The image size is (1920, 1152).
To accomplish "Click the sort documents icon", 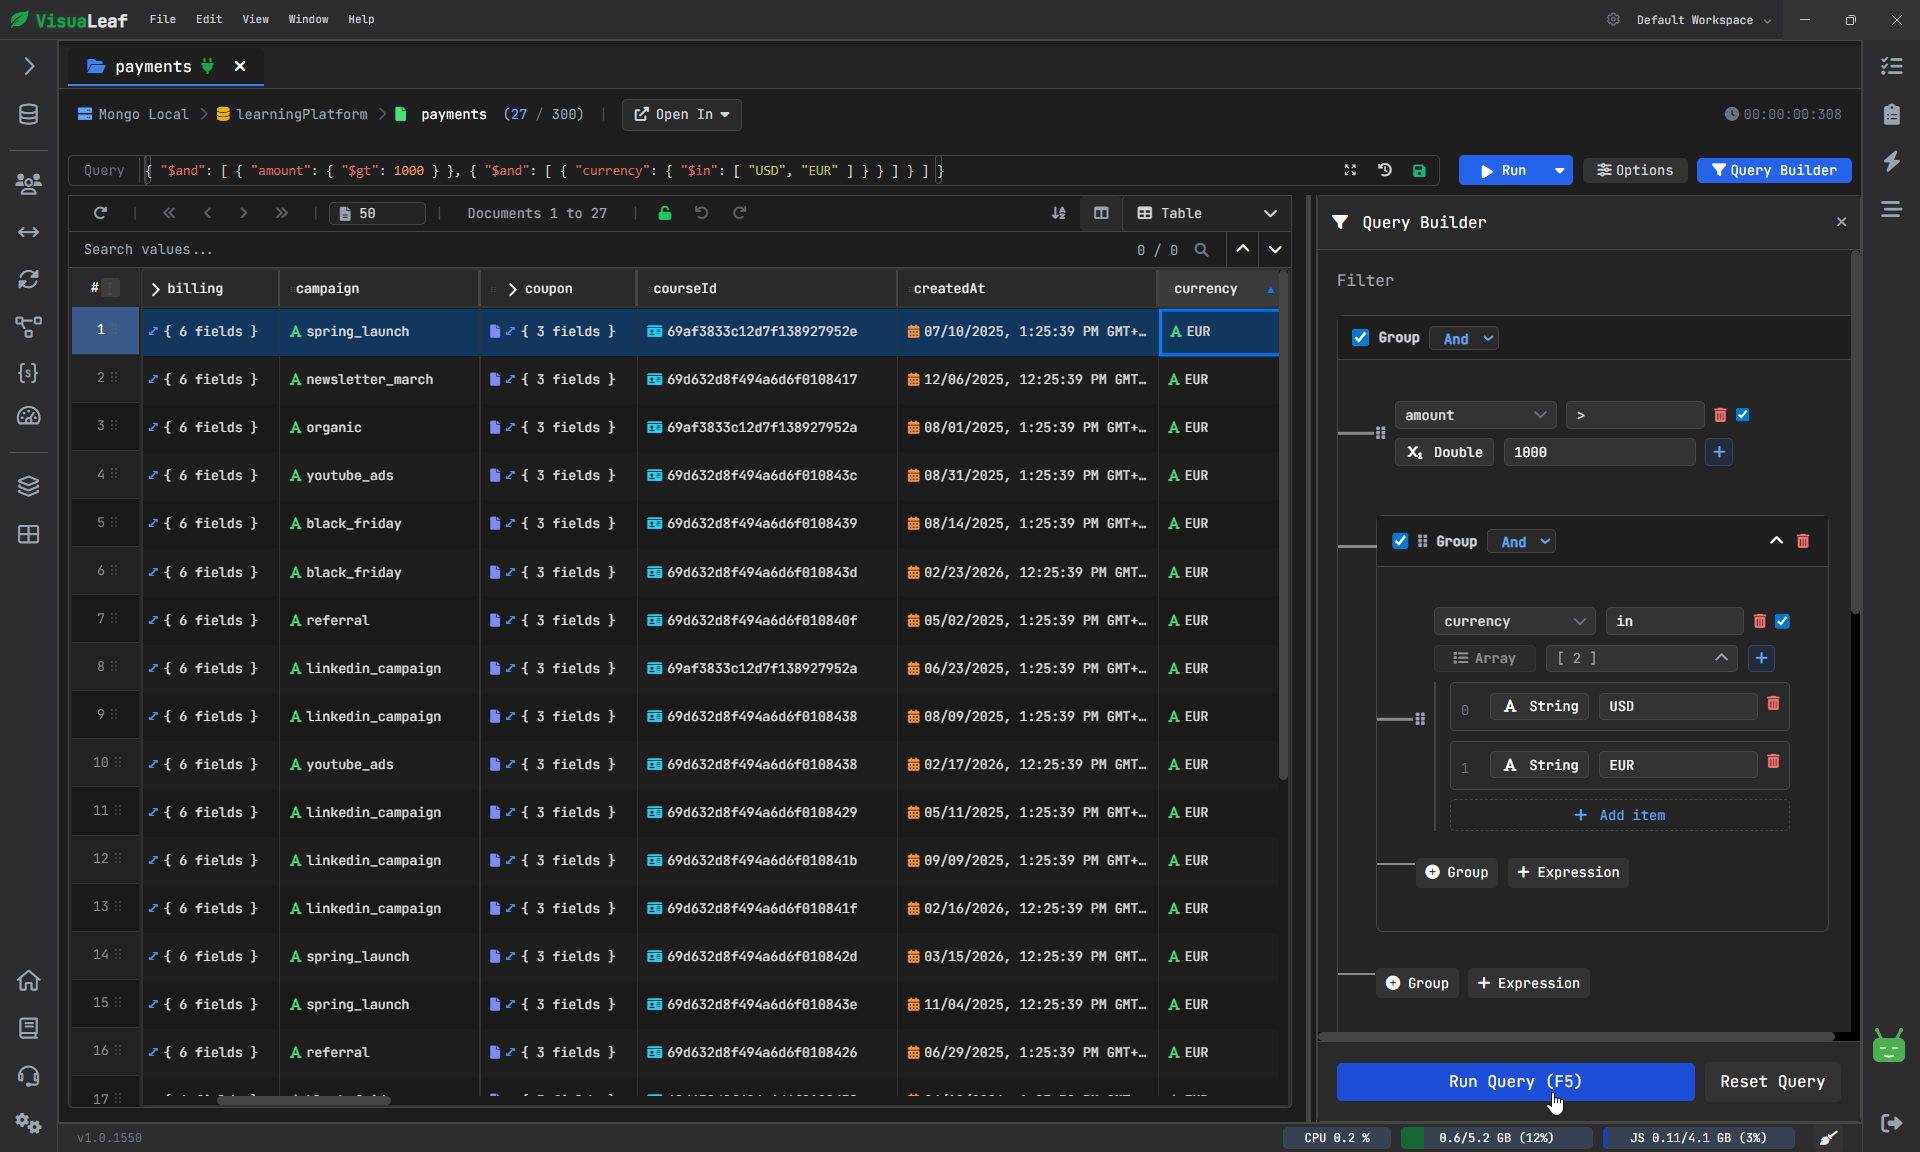I will [1059, 213].
